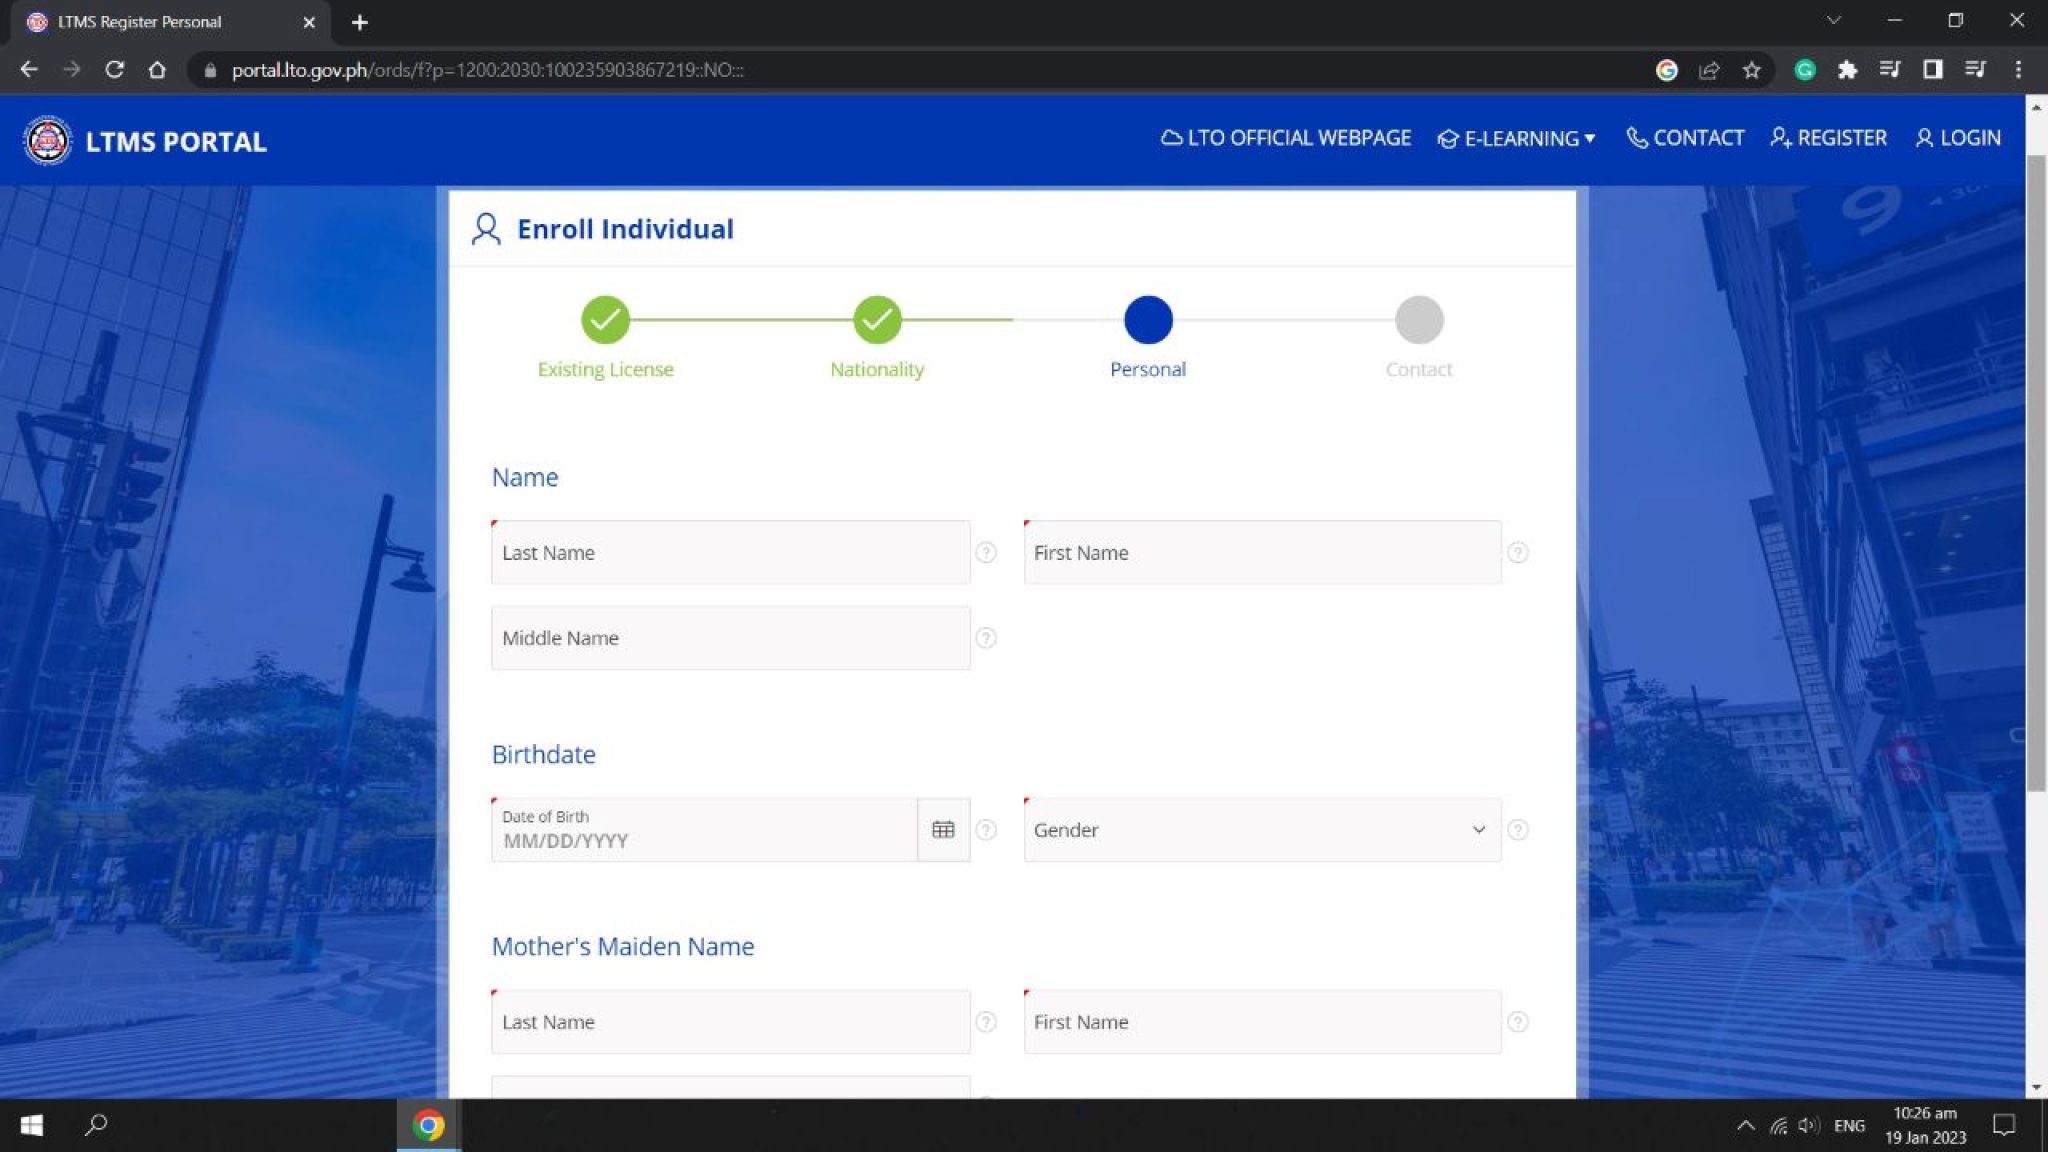Go to browser home page icon
This screenshot has width=2048, height=1152.
click(157, 70)
